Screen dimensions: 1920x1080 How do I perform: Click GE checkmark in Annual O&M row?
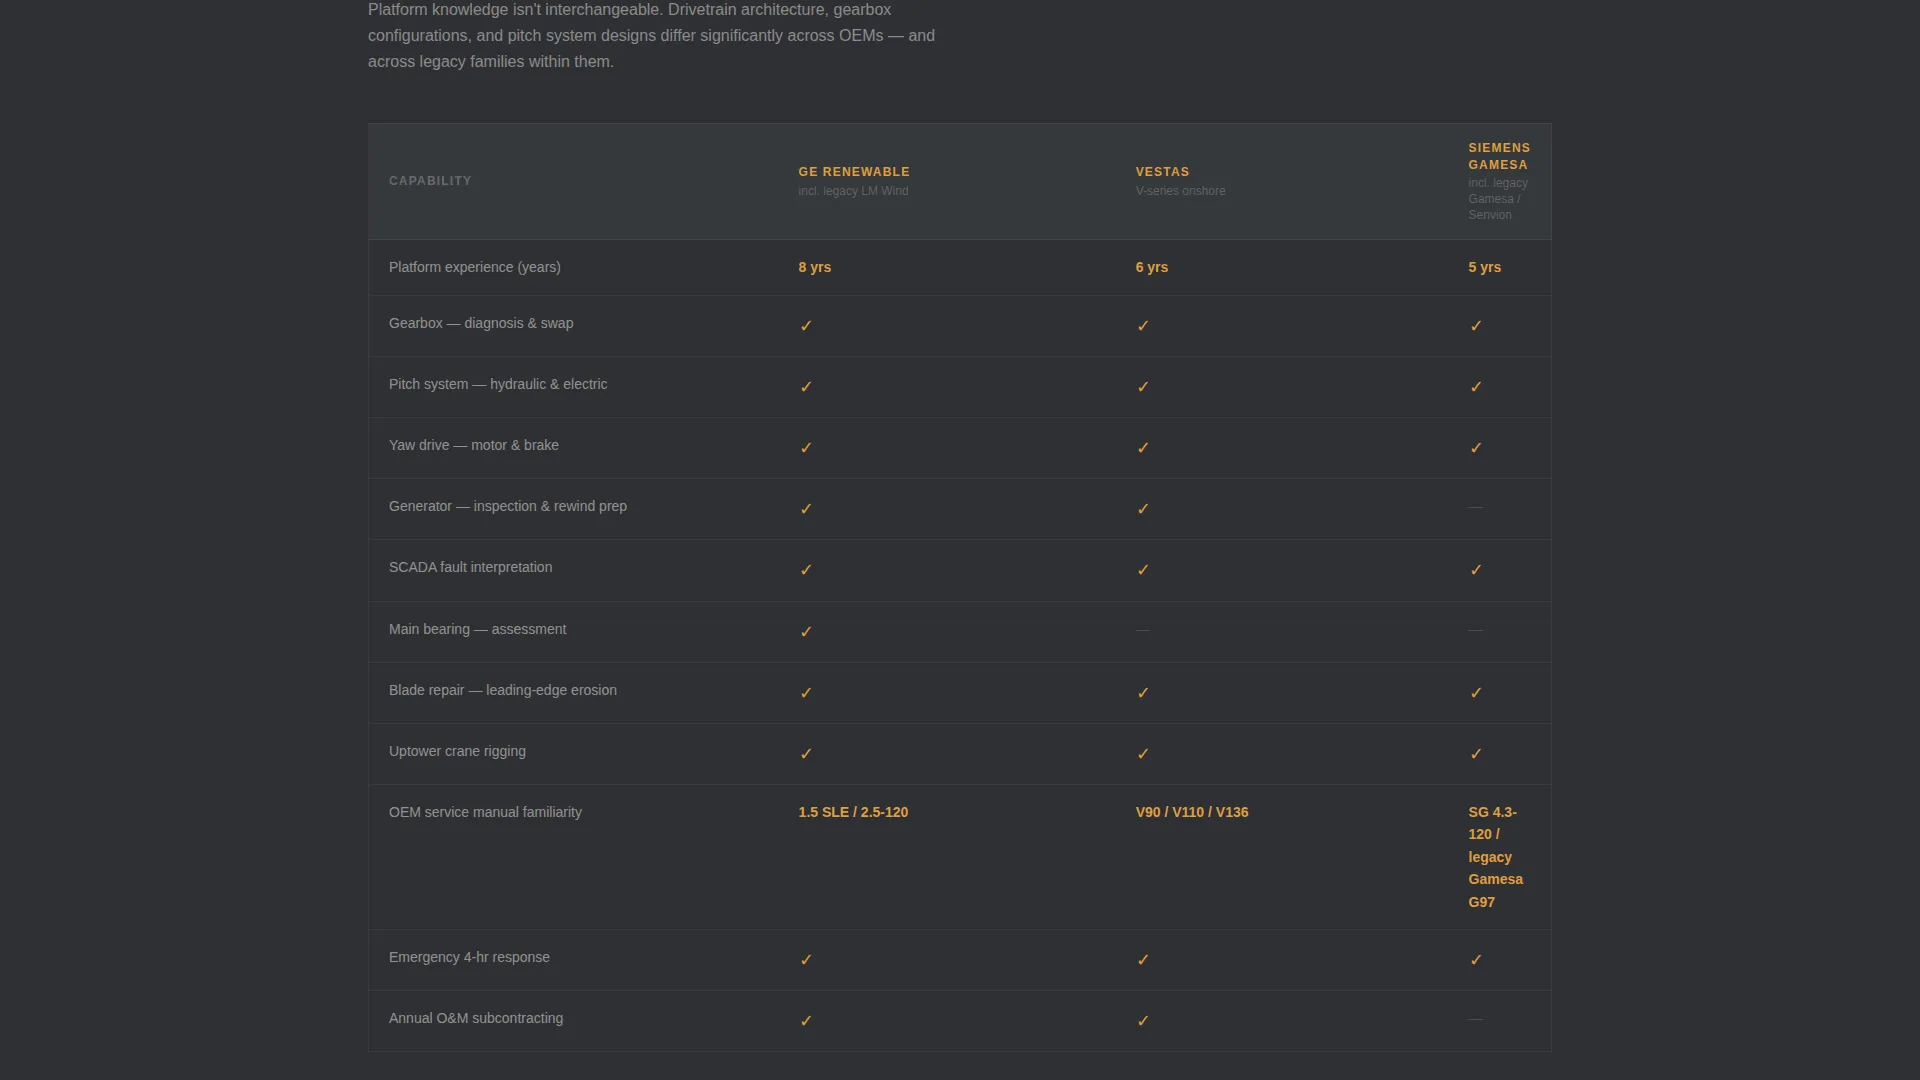[806, 1021]
